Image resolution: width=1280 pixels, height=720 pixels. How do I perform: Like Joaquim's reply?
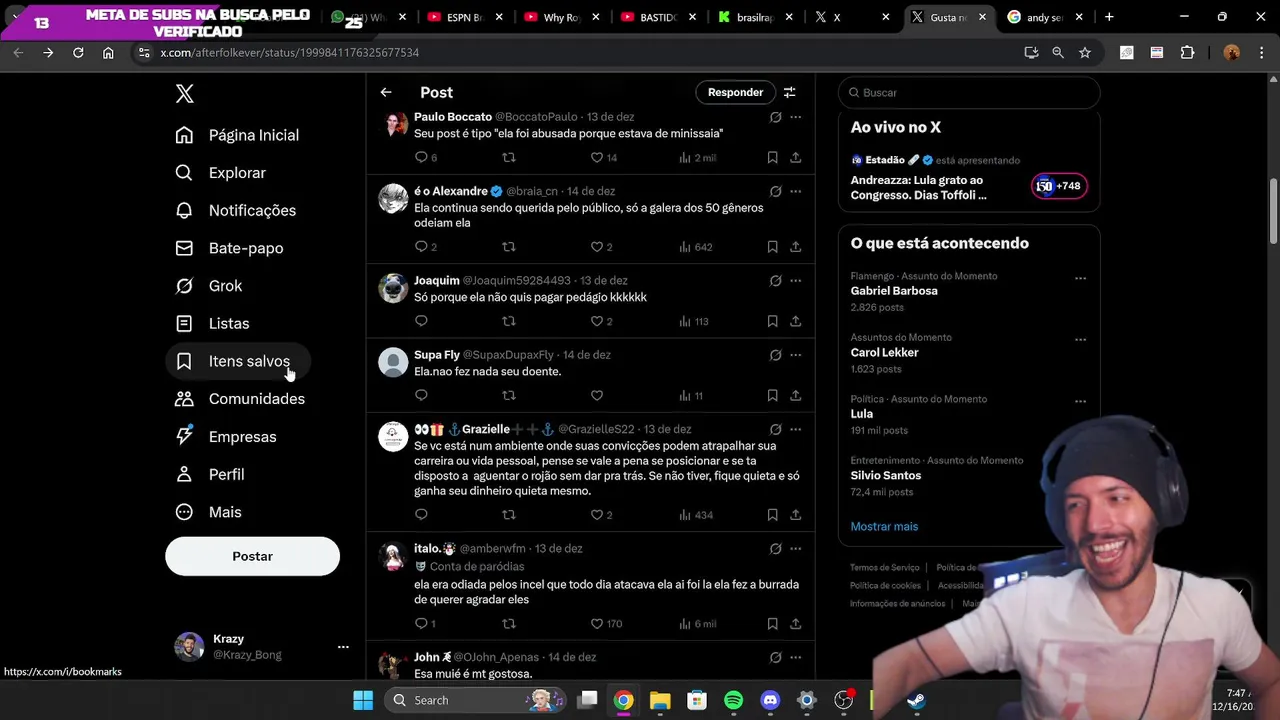pyautogui.click(x=597, y=321)
